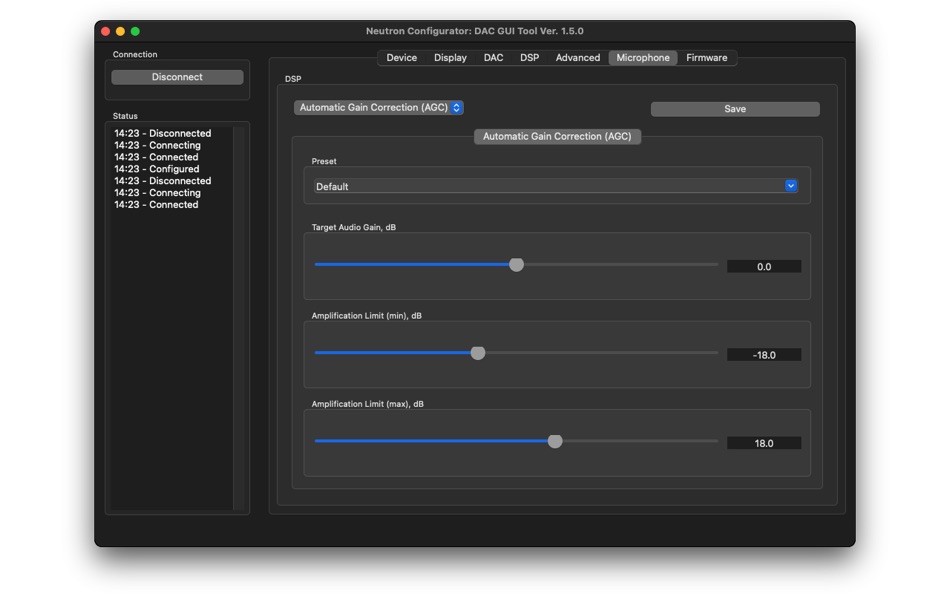
Task: Select the DAC tab
Action: (x=493, y=58)
